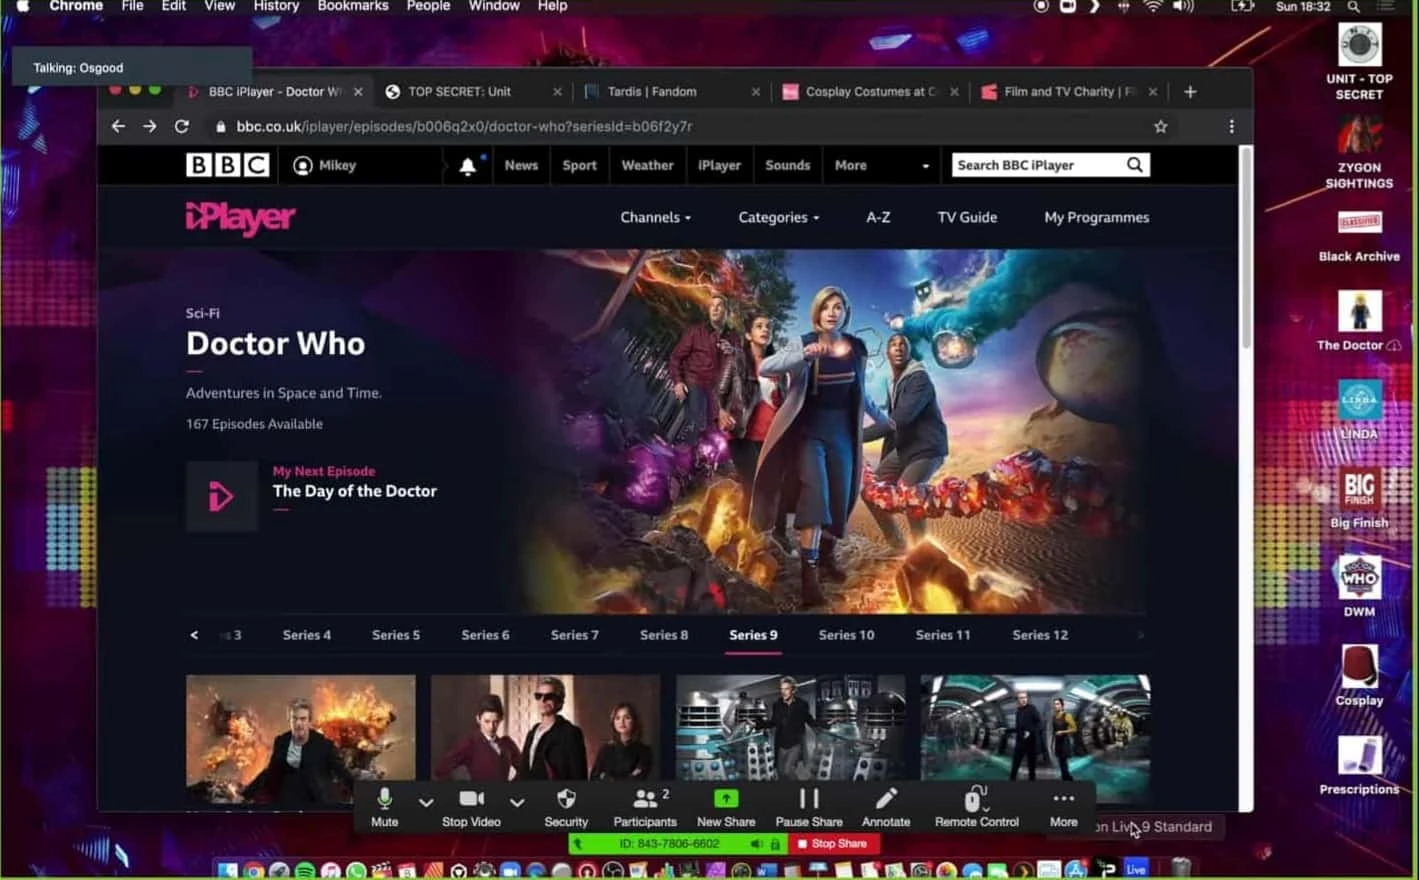Start a New Share in Zoom
Viewport: 1419px width, 880px height.
(726, 808)
